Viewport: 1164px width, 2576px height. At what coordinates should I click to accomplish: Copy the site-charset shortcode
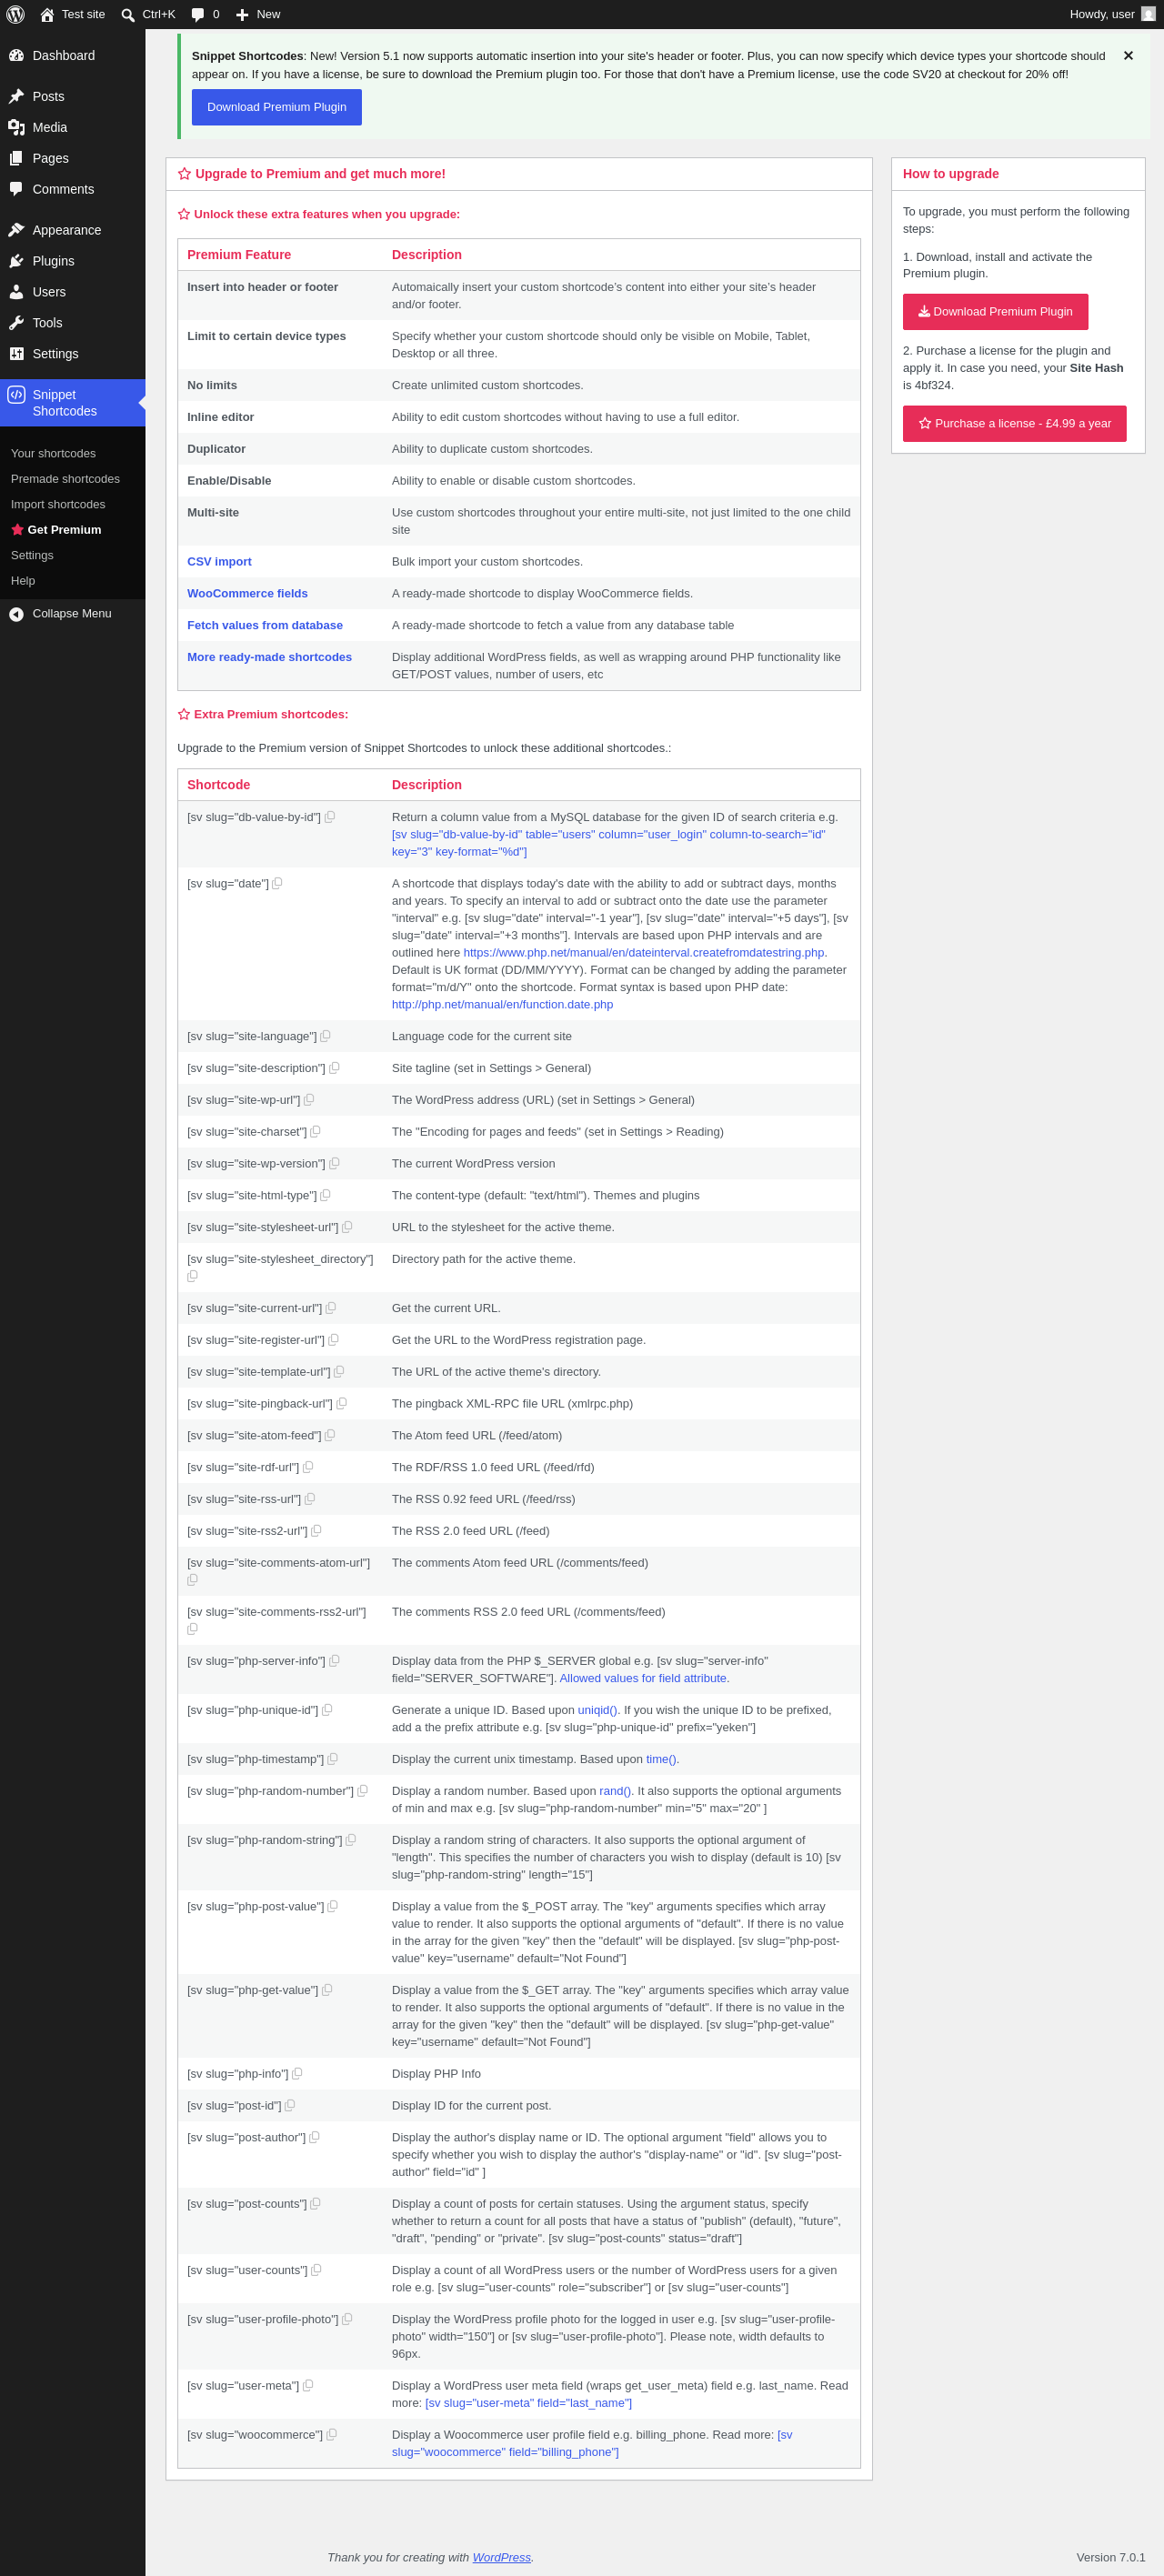pyautogui.click(x=316, y=1132)
